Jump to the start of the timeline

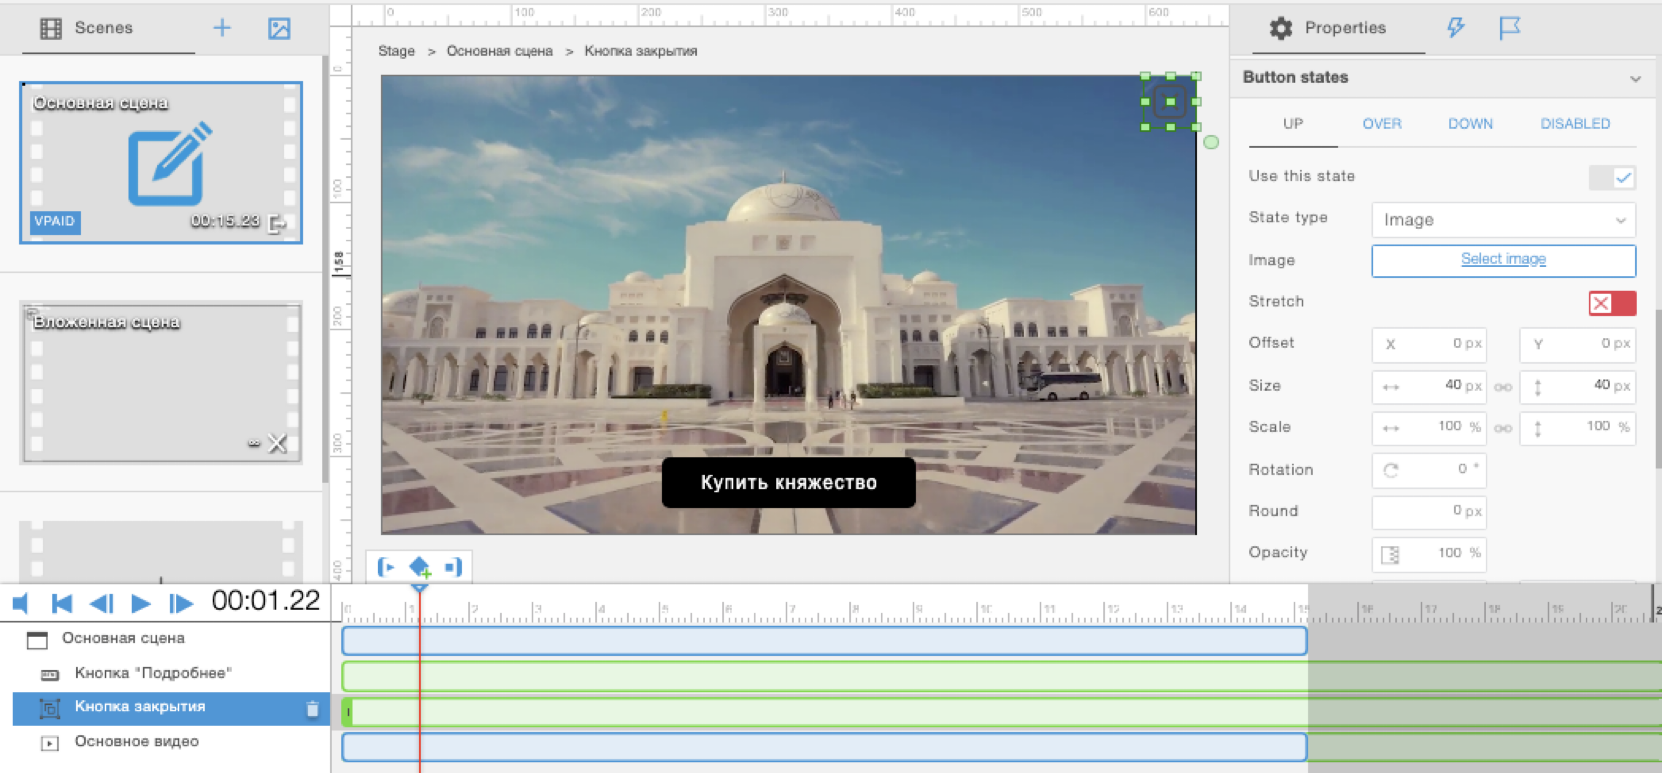[x=62, y=603]
